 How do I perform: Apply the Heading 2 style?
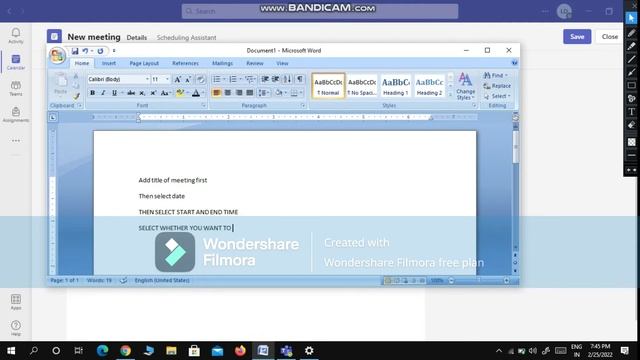click(x=429, y=86)
